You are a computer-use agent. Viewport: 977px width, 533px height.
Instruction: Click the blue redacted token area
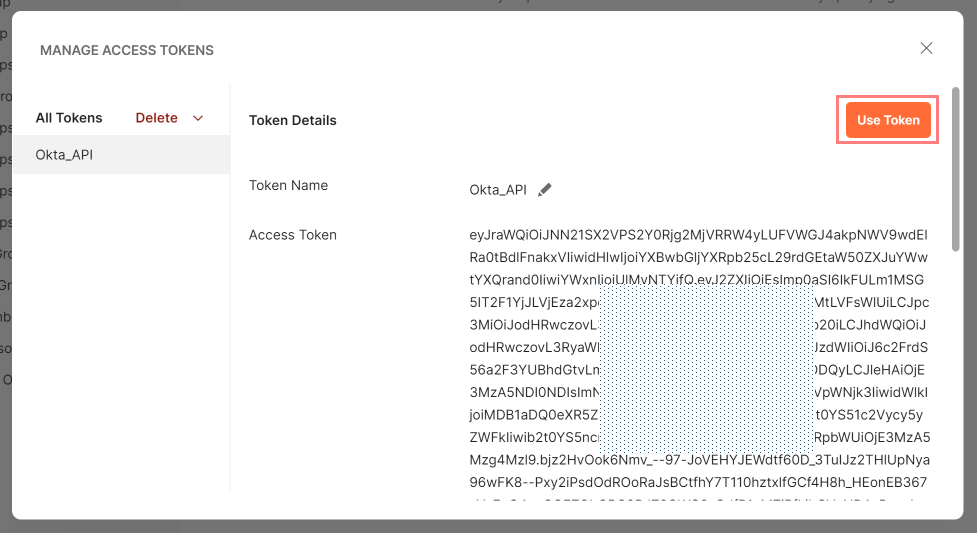[x=706, y=370]
